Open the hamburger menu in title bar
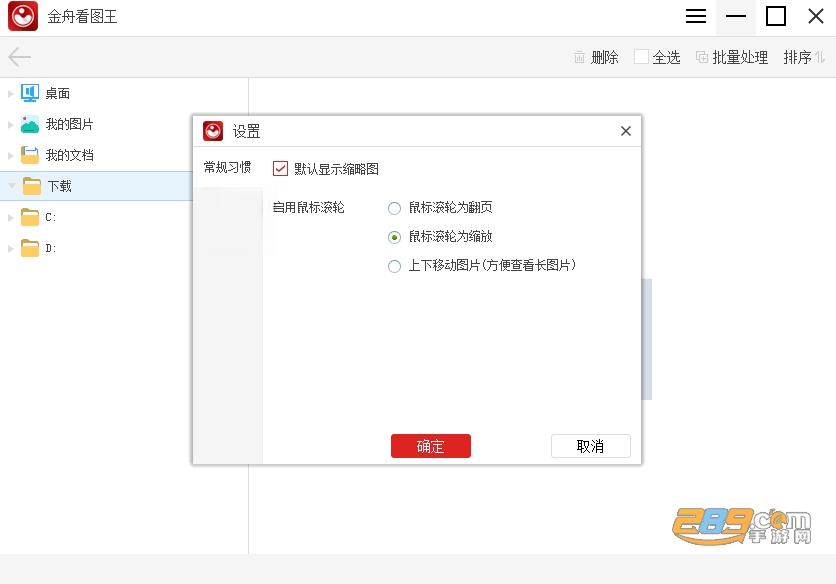The width and height of the screenshot is (836, 584). 696,16
